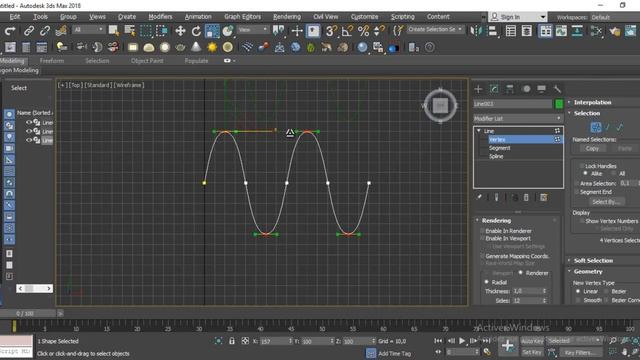640x360 pixels.
Task: Toggle the Angle Snap icon
Action: tap(347, 31)
